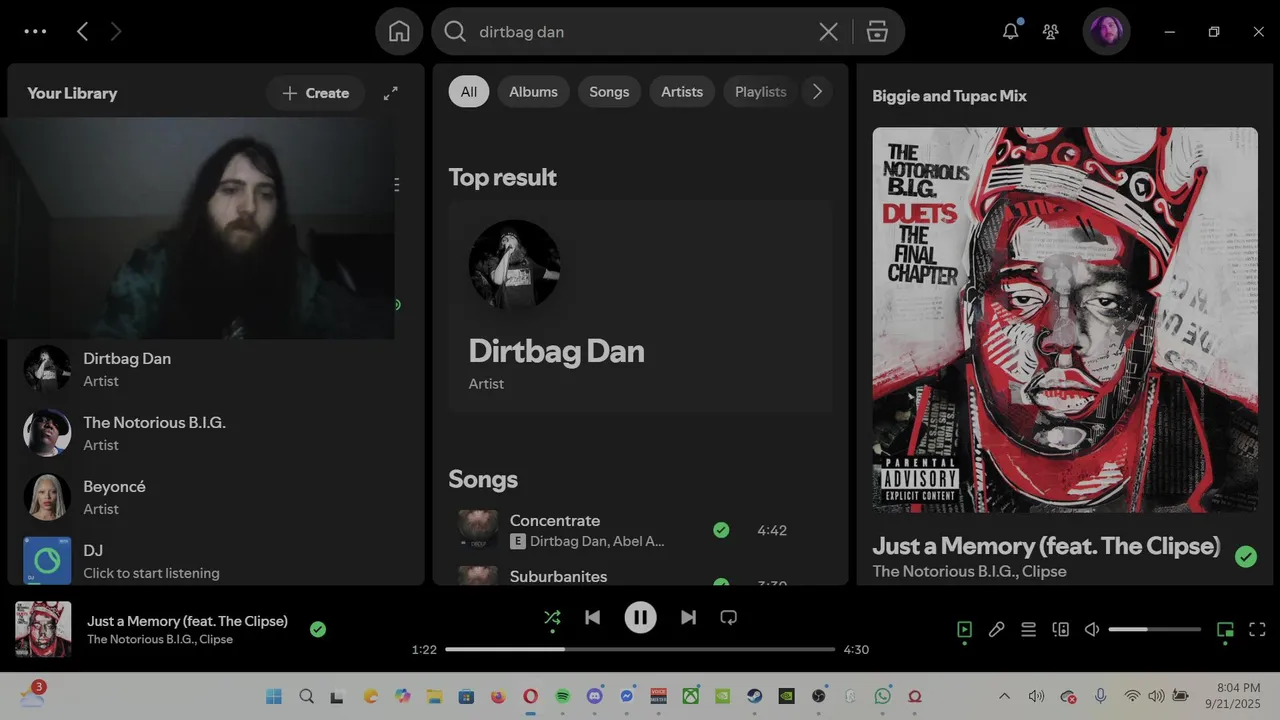Filter results by Songs
1280x720 pixels.
pos(609,92)
